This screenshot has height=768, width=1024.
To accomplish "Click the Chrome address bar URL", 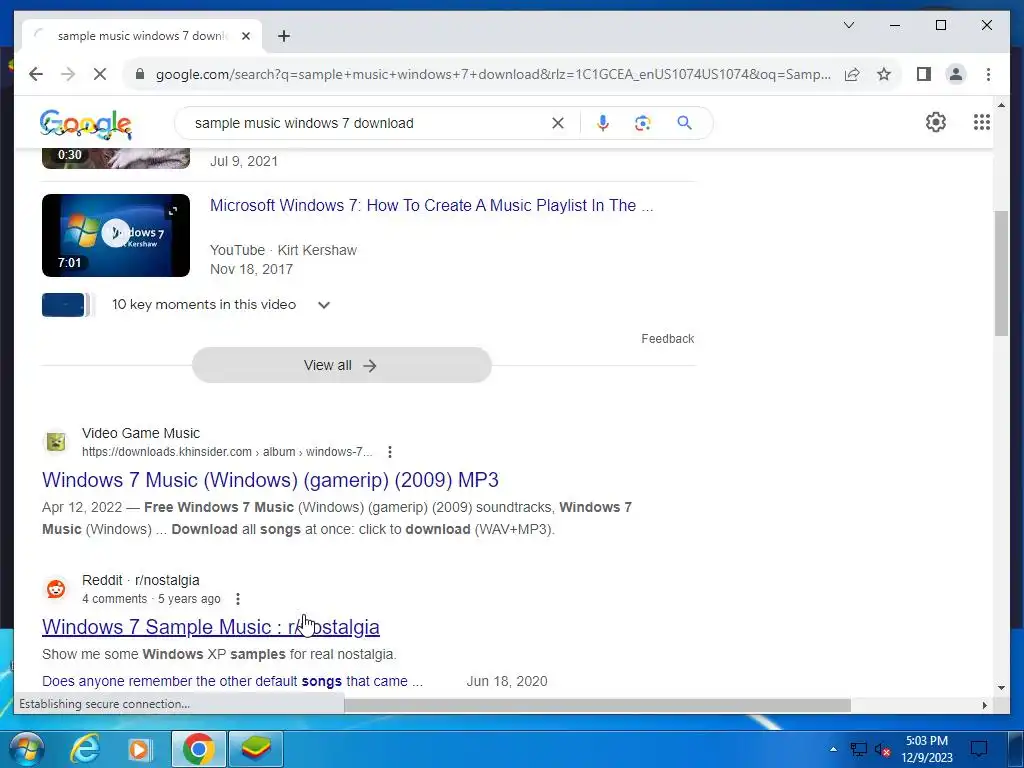I will pos(493,74).
